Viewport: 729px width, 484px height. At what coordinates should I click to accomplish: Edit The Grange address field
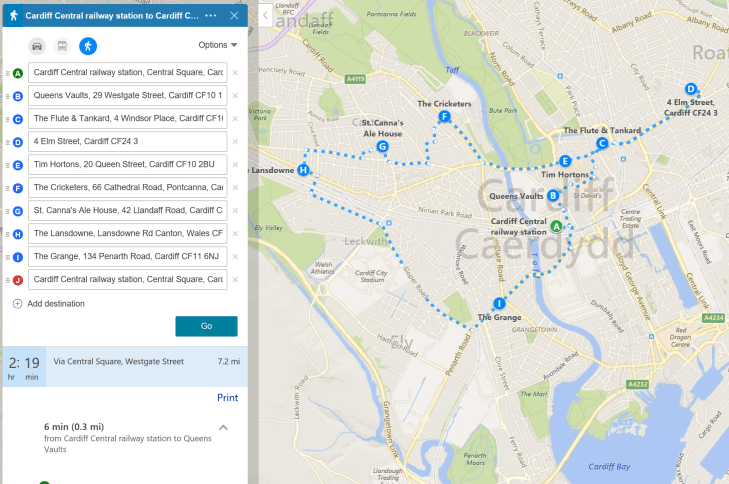(127, 257)
